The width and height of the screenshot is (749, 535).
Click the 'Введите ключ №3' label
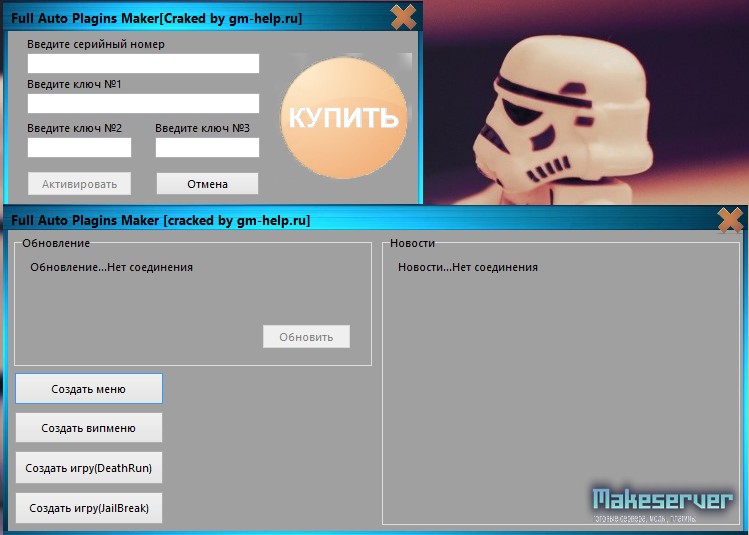(x=203, y=128)
